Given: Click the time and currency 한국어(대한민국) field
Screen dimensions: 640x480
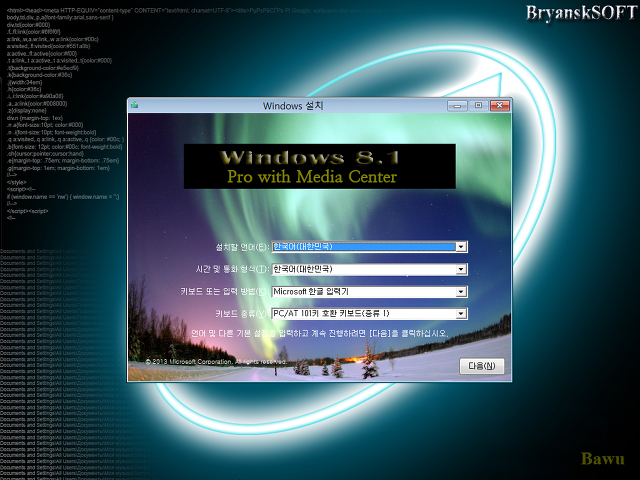Looking at the screenshot, I should 369,269.
